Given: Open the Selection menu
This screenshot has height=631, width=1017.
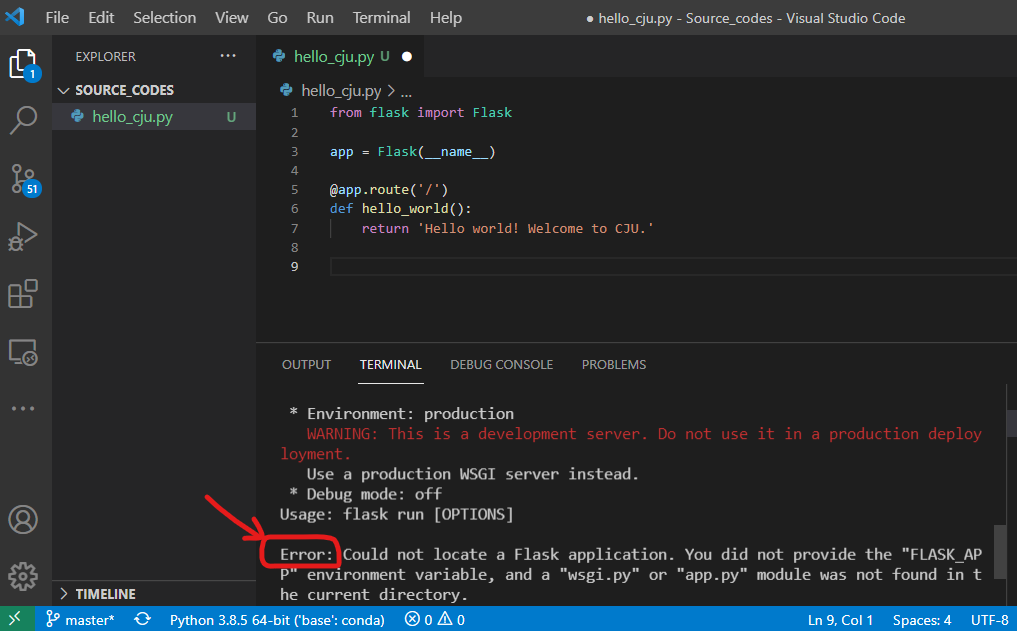Looking at the screenshot, I should (165, 18).
